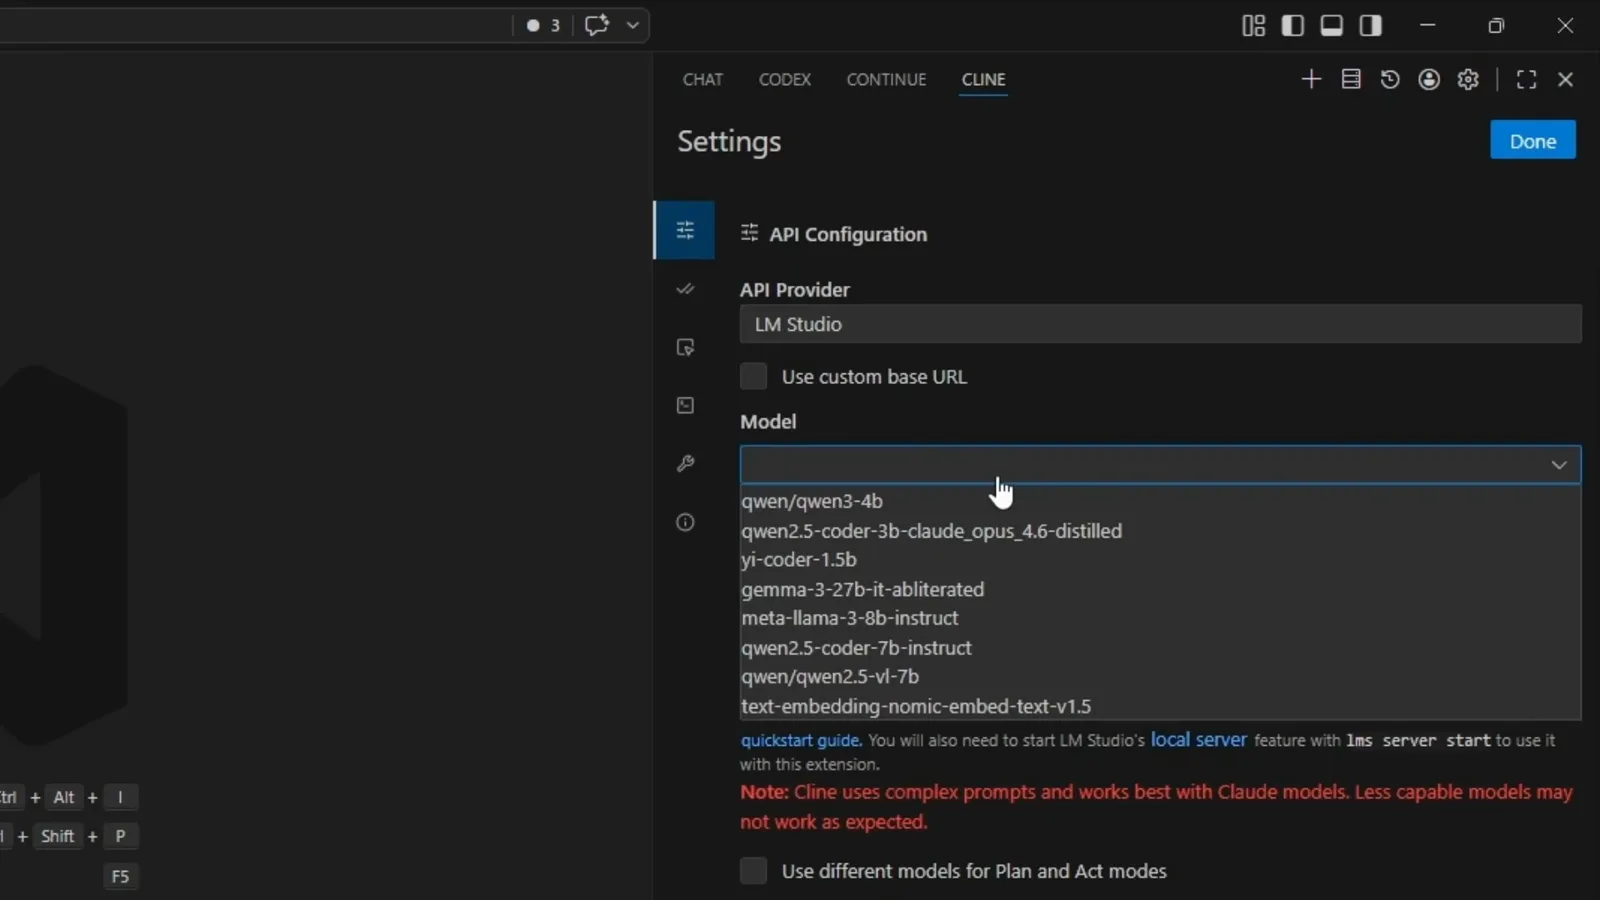Pick gemma-3-27b-it-abliterated from the list
The height and width of the screenshot is (900, 1600).
click(x=1160, y=589)
